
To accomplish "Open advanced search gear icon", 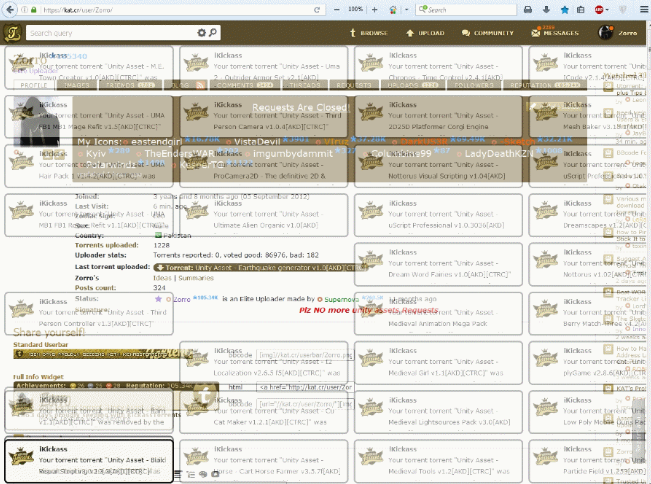I will 201,32.
